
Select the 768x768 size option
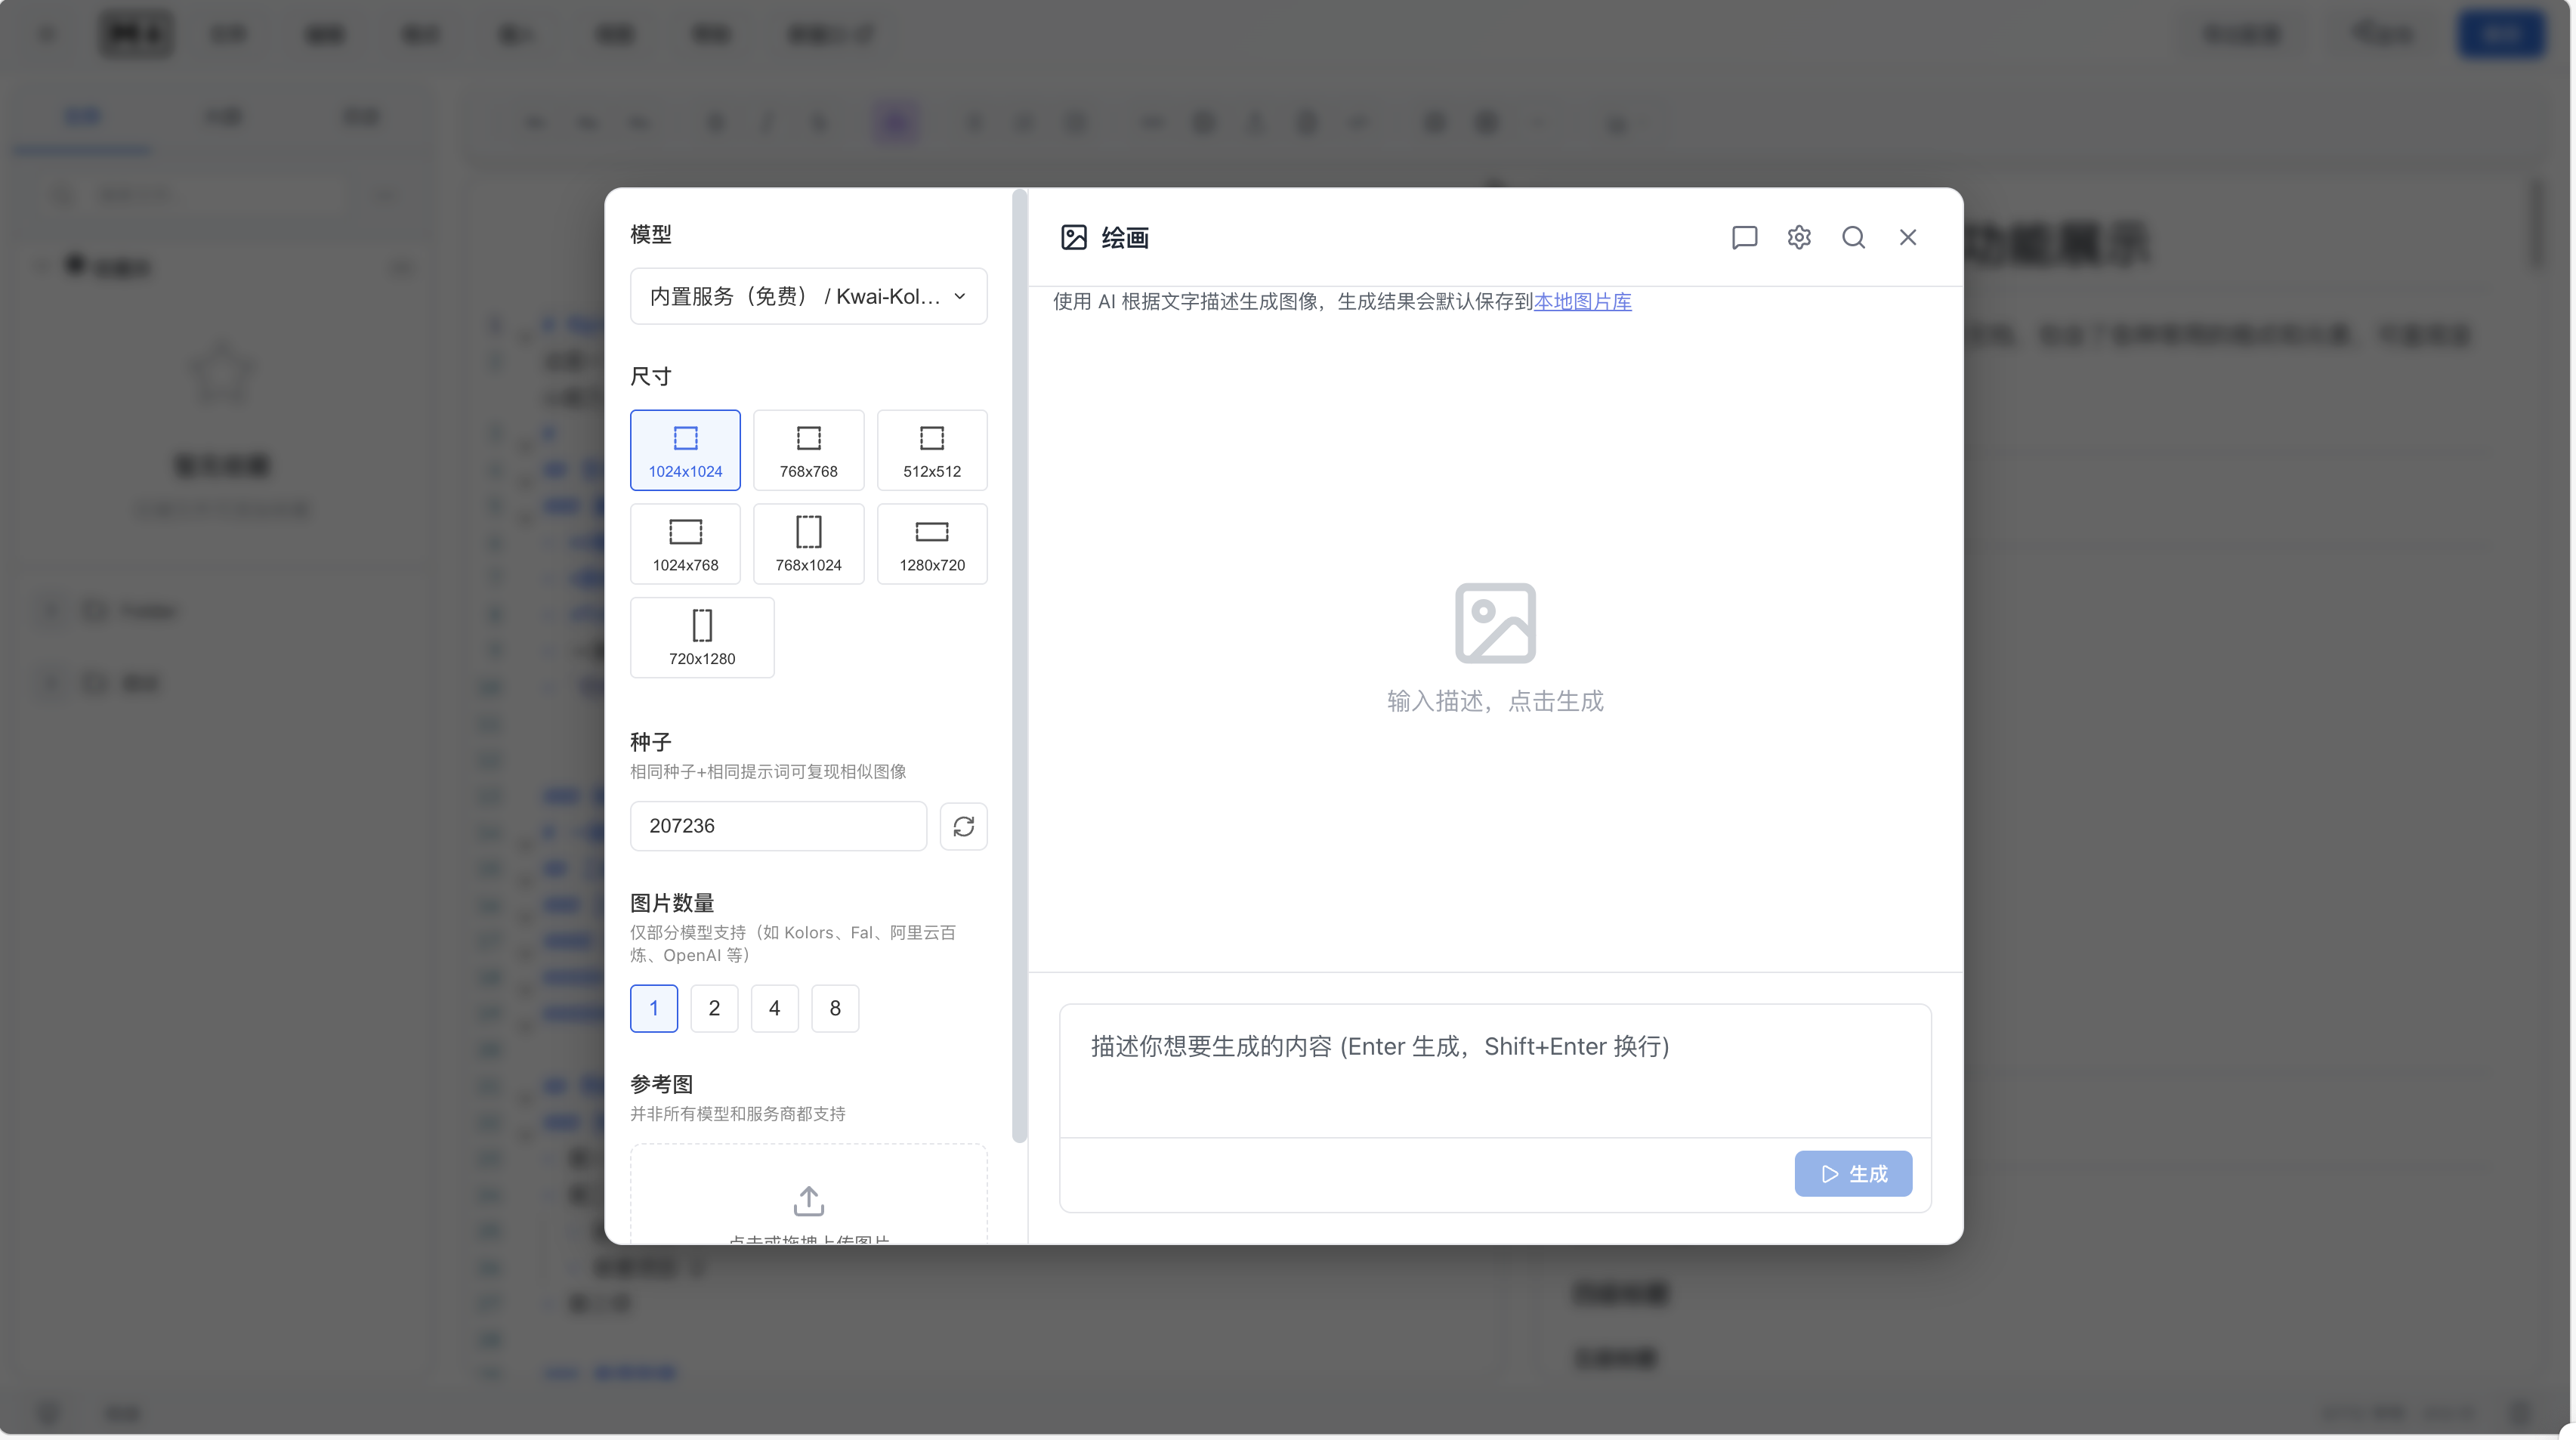(x=808, y=450)
